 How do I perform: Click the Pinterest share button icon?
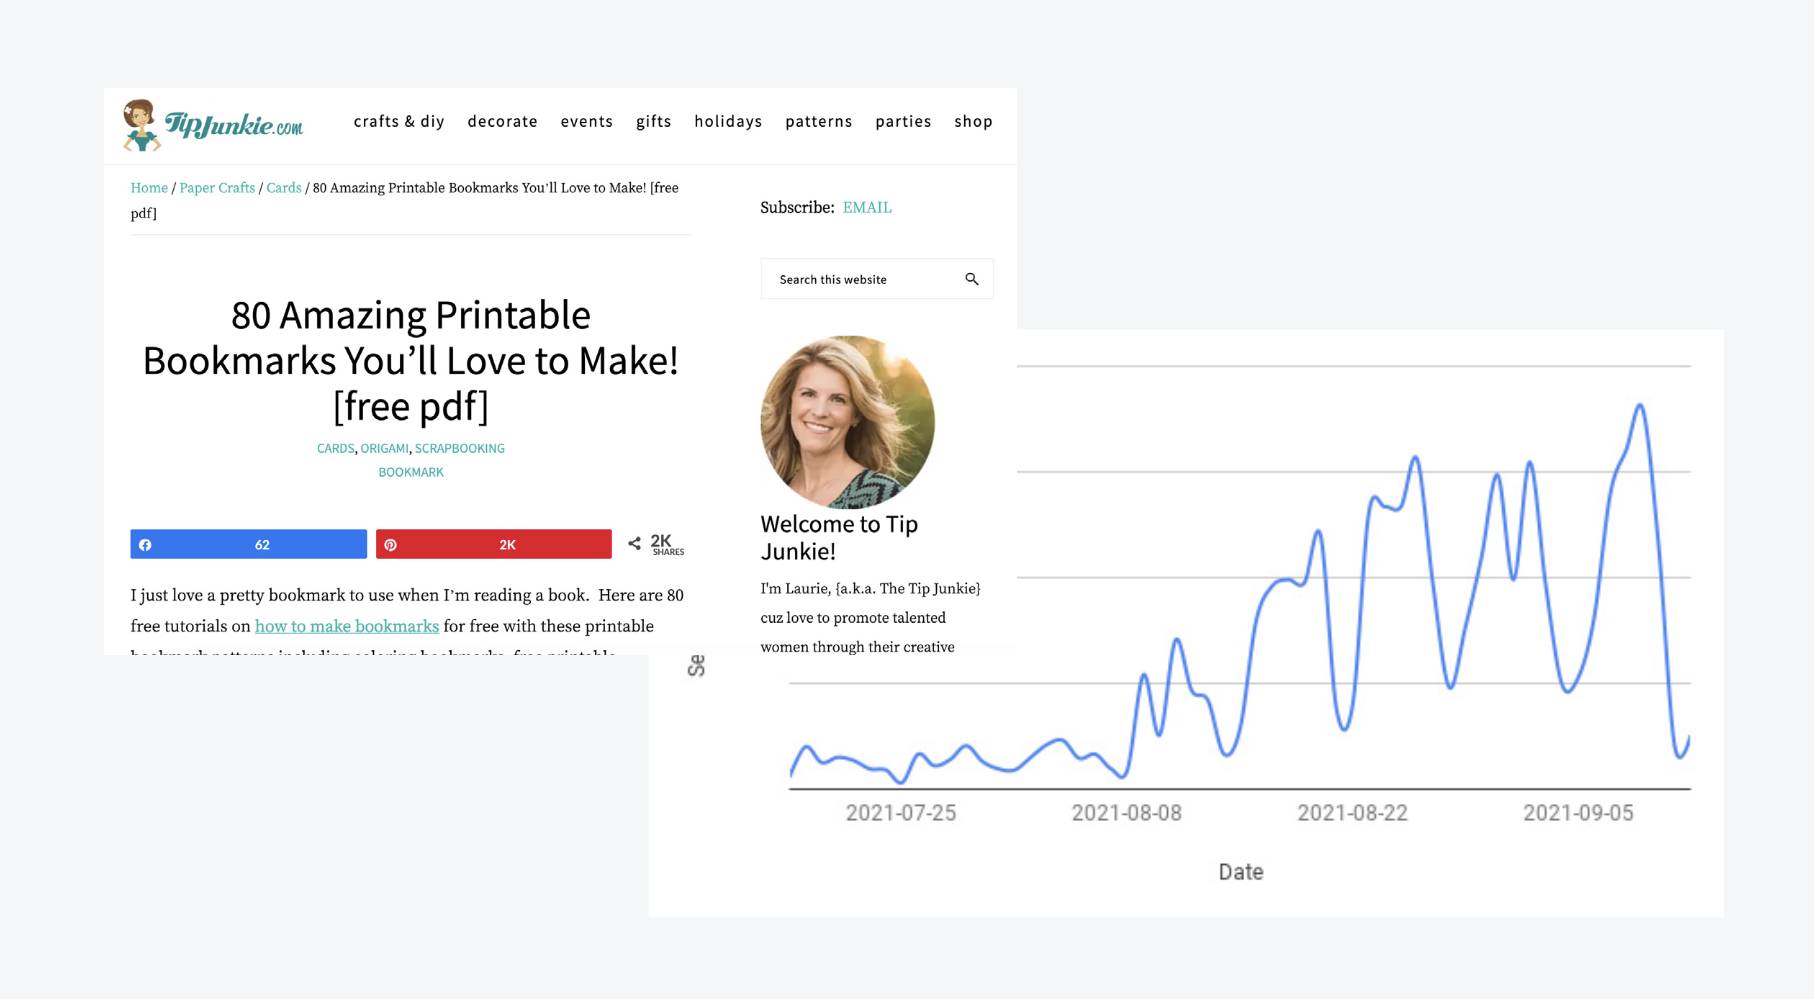[x=391, y=544]
